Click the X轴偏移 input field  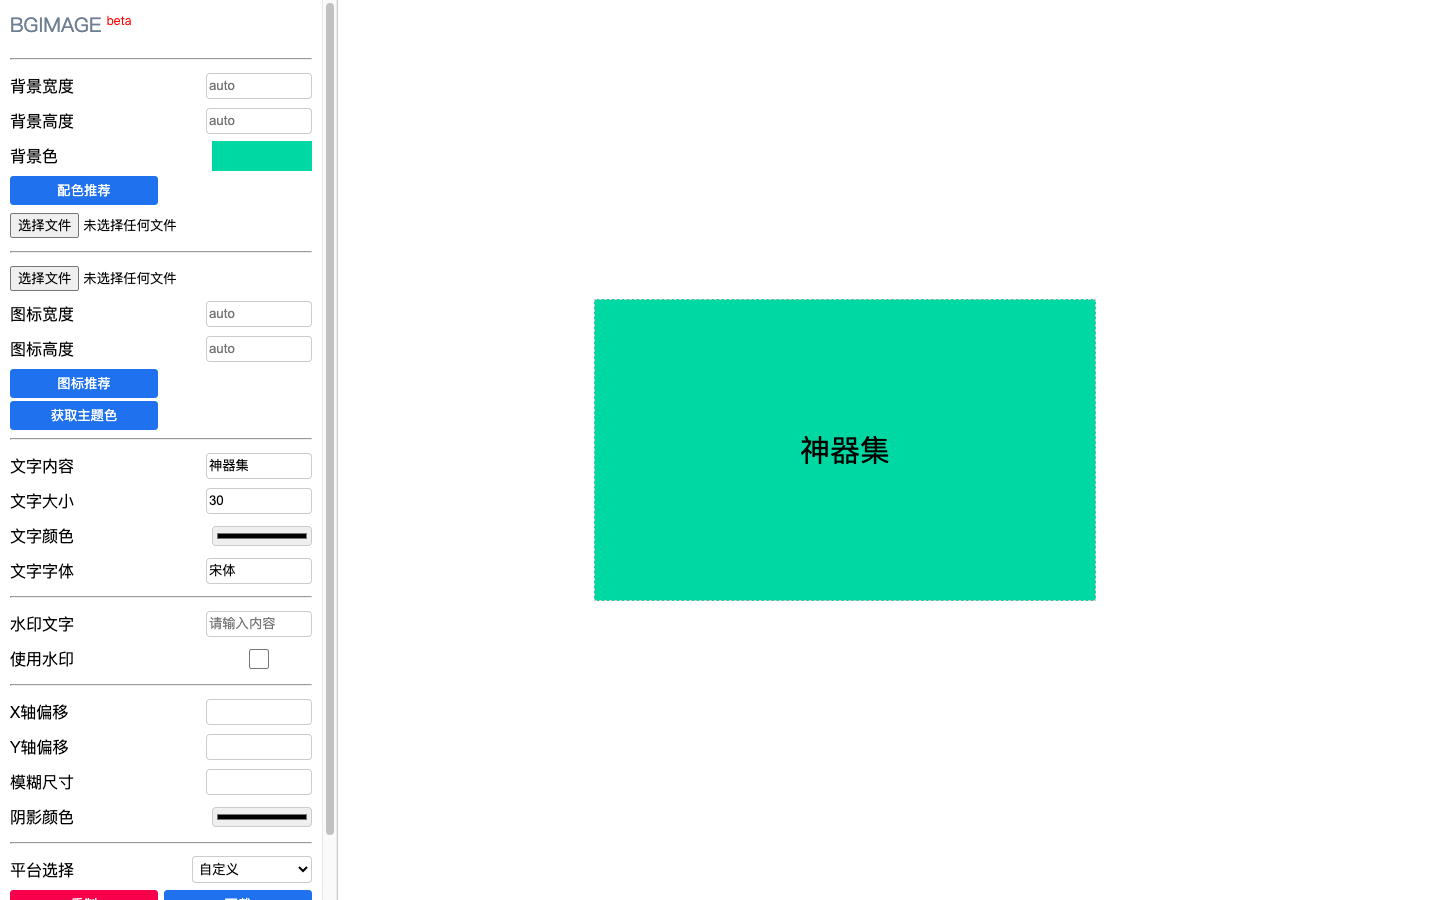258,712
